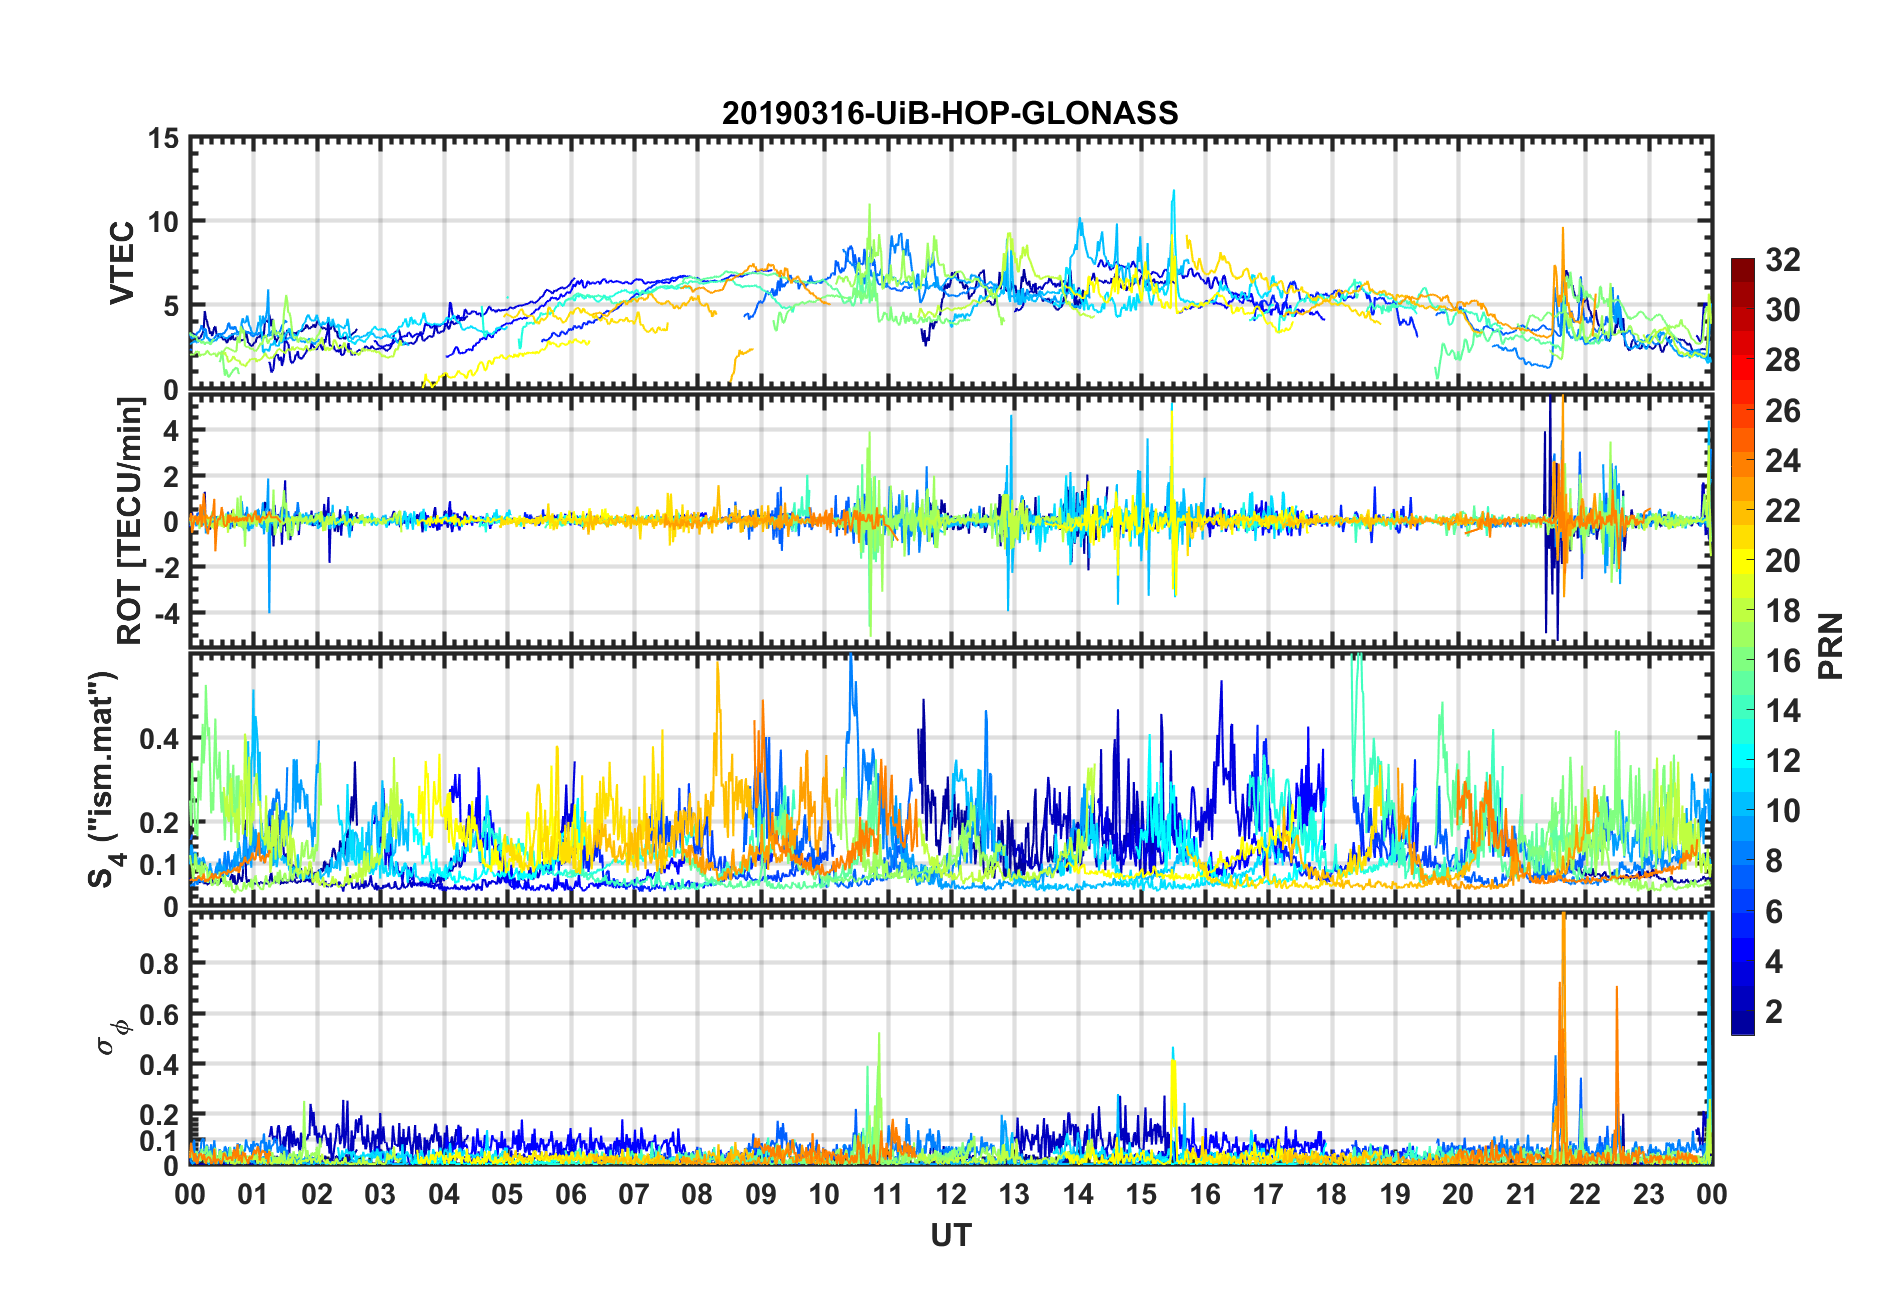Click x-axis tick label 03

pyautogui.click(x=380, y=1194)
